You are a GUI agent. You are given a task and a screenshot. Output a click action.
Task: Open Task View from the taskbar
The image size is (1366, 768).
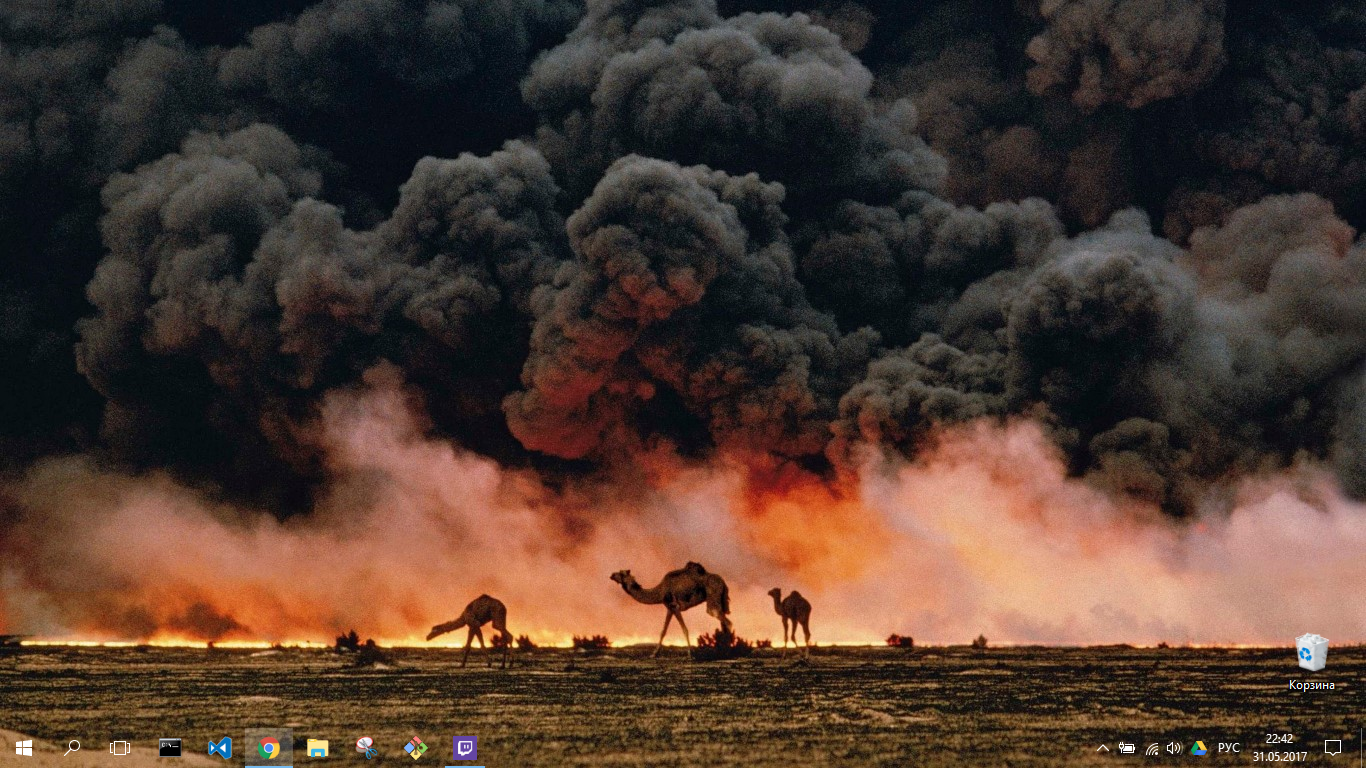point(120,747)
